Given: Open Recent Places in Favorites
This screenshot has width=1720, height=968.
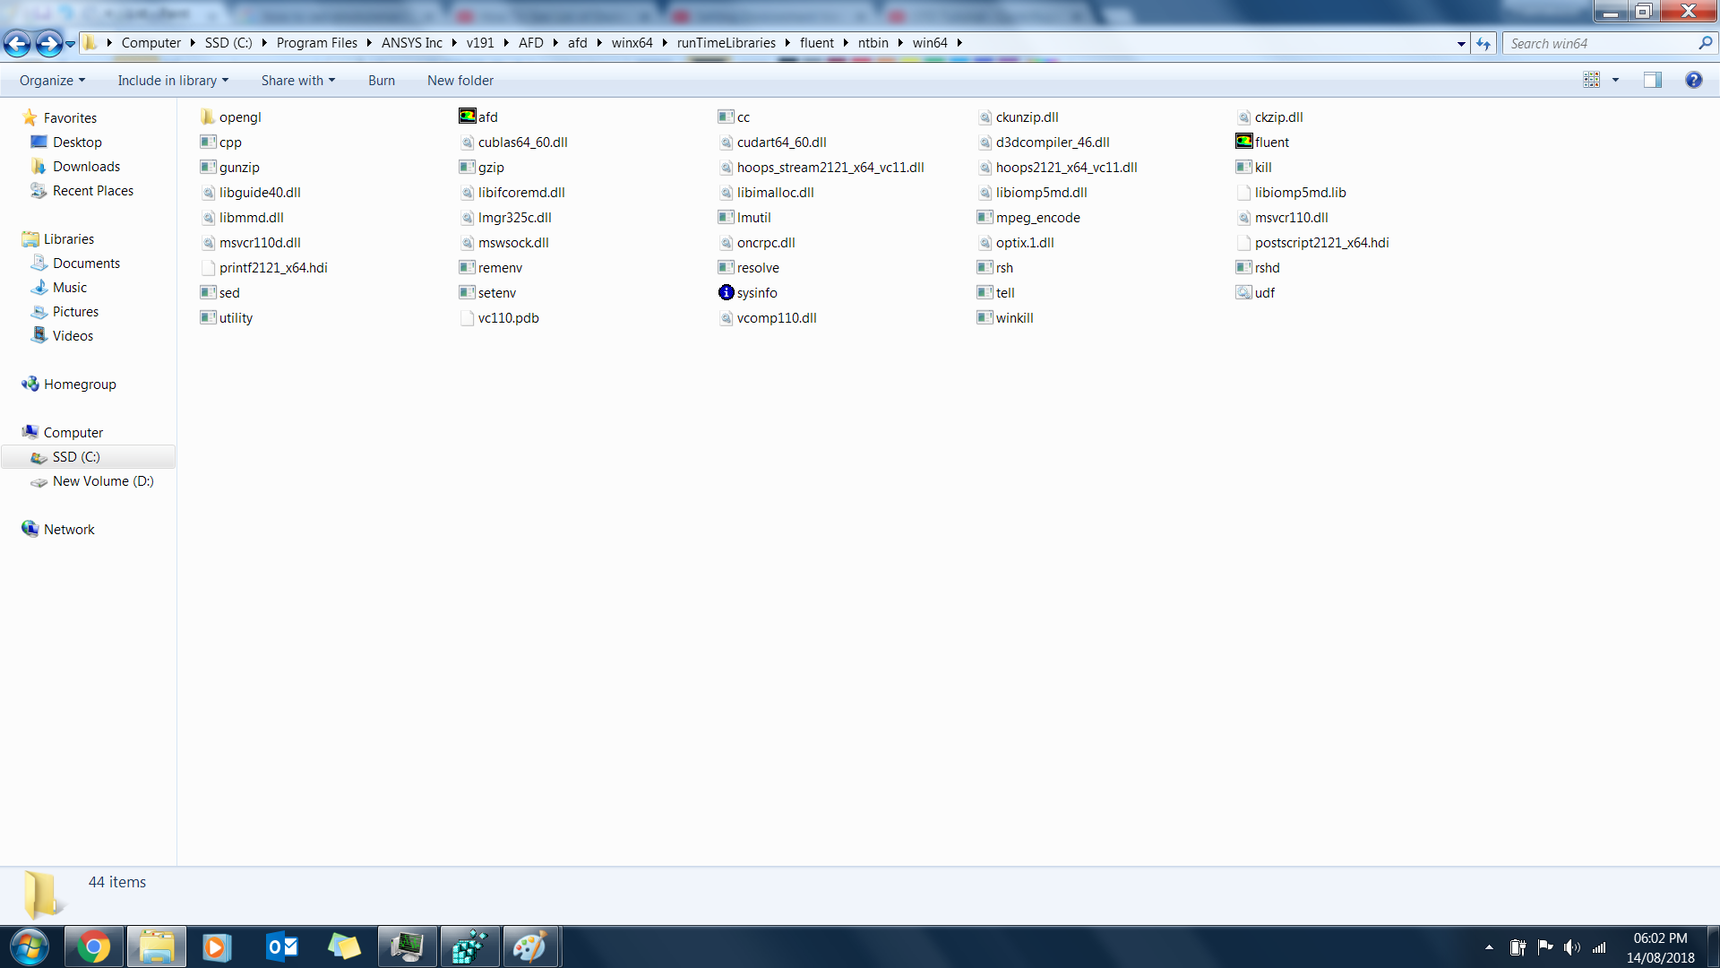Looking at the screenshot, I should click(x=93, y=190).
